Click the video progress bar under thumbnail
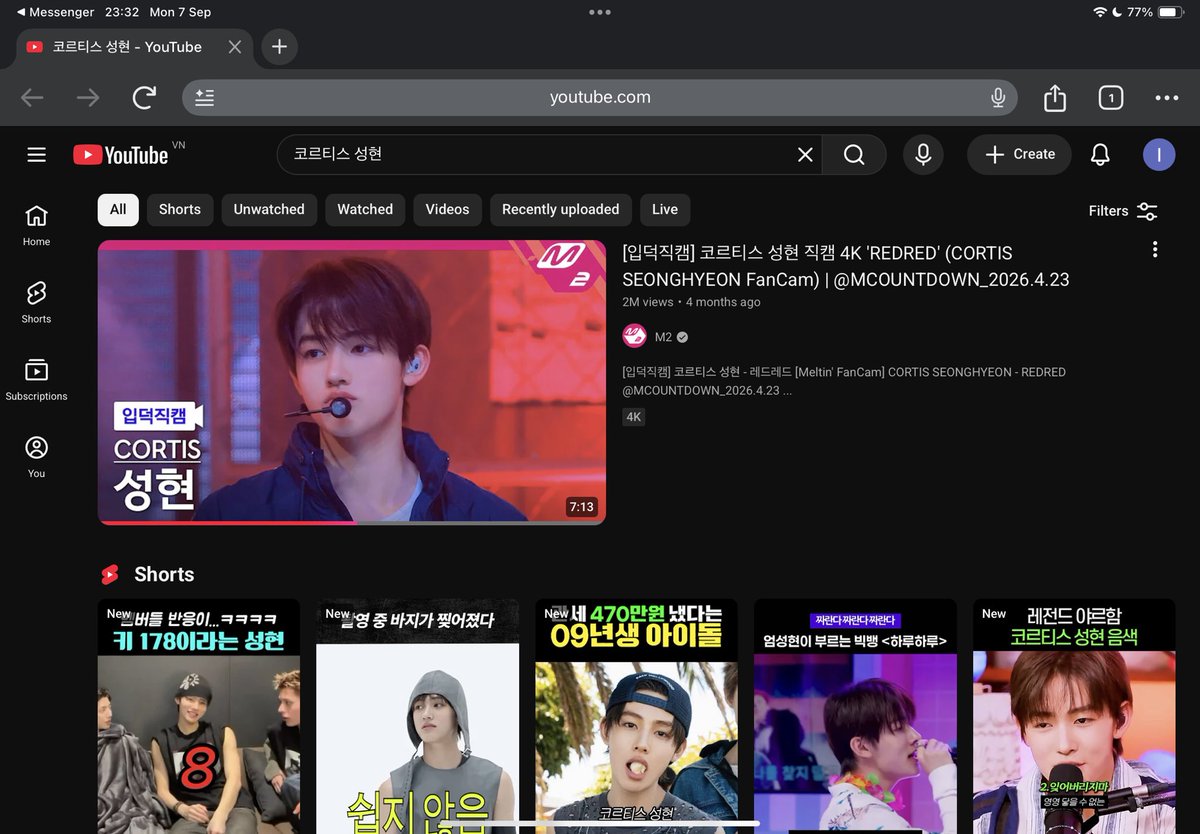The width and height of the screenshot is (1200, 834). pos(352,522)
